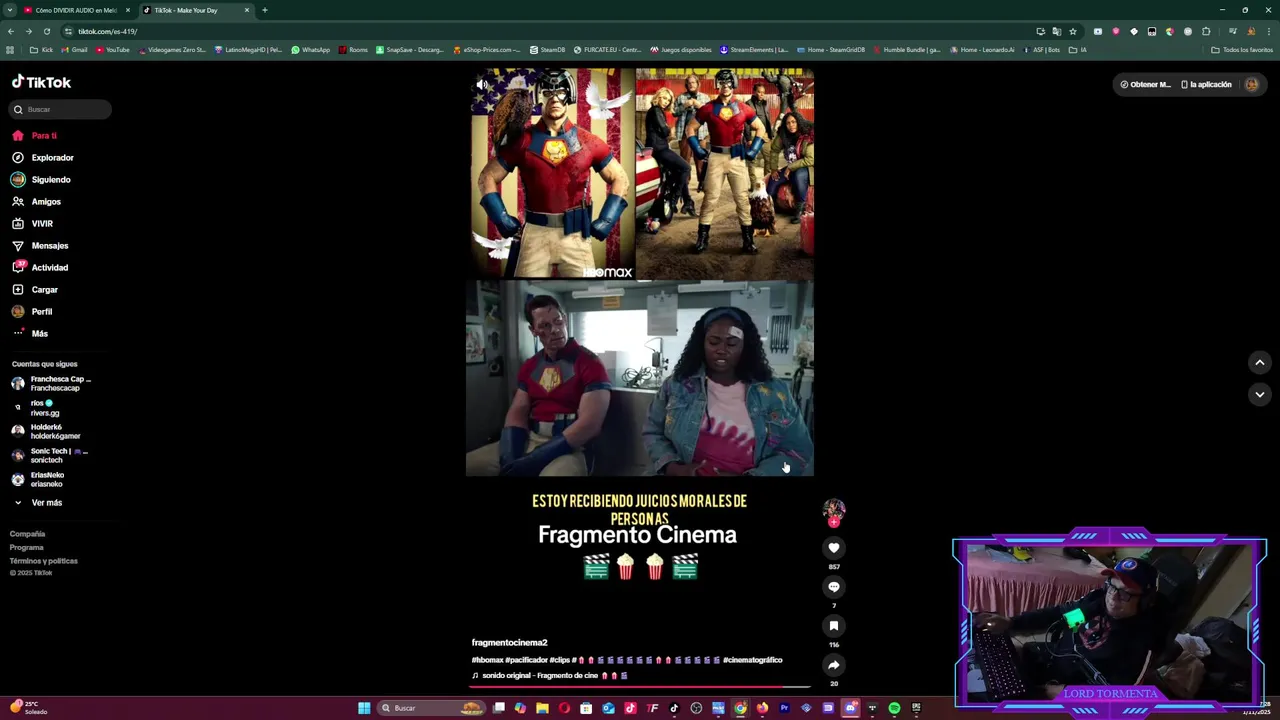
Task: Click the Buscar search field
Action: coord(61,109)
